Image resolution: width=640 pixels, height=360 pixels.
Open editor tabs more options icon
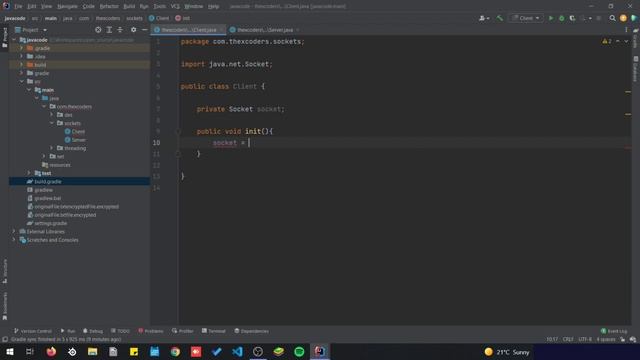click(x=626, y=30)
